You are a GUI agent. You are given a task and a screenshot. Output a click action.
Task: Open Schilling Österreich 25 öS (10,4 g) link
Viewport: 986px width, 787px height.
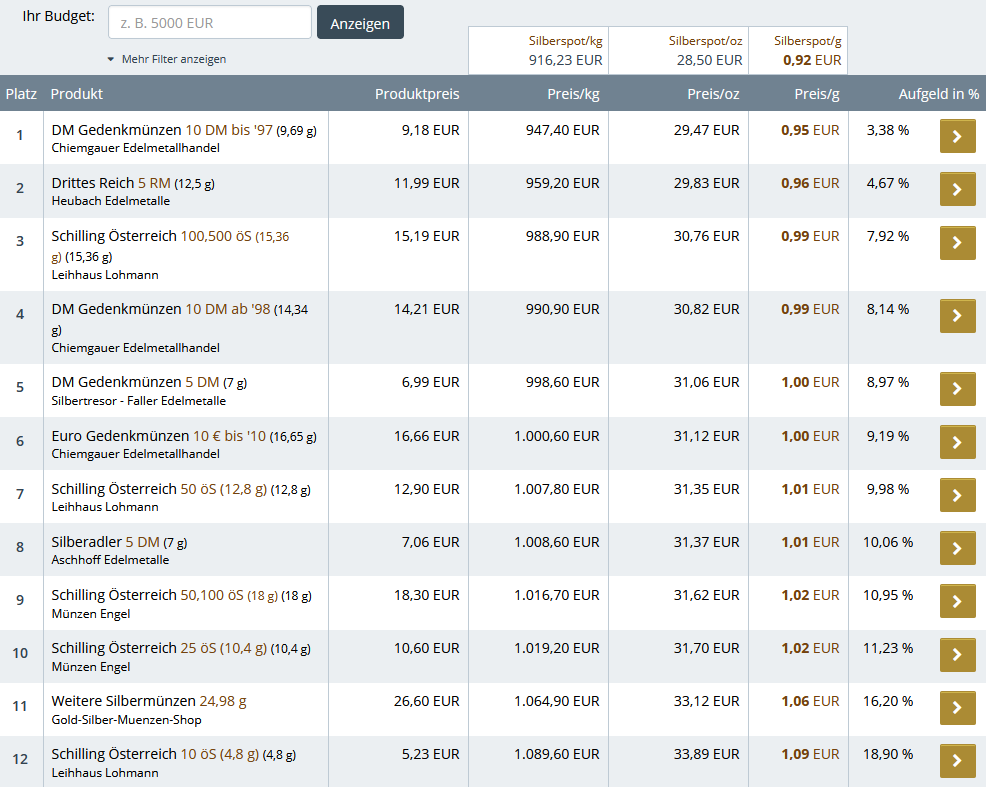[x=181, y=648]
